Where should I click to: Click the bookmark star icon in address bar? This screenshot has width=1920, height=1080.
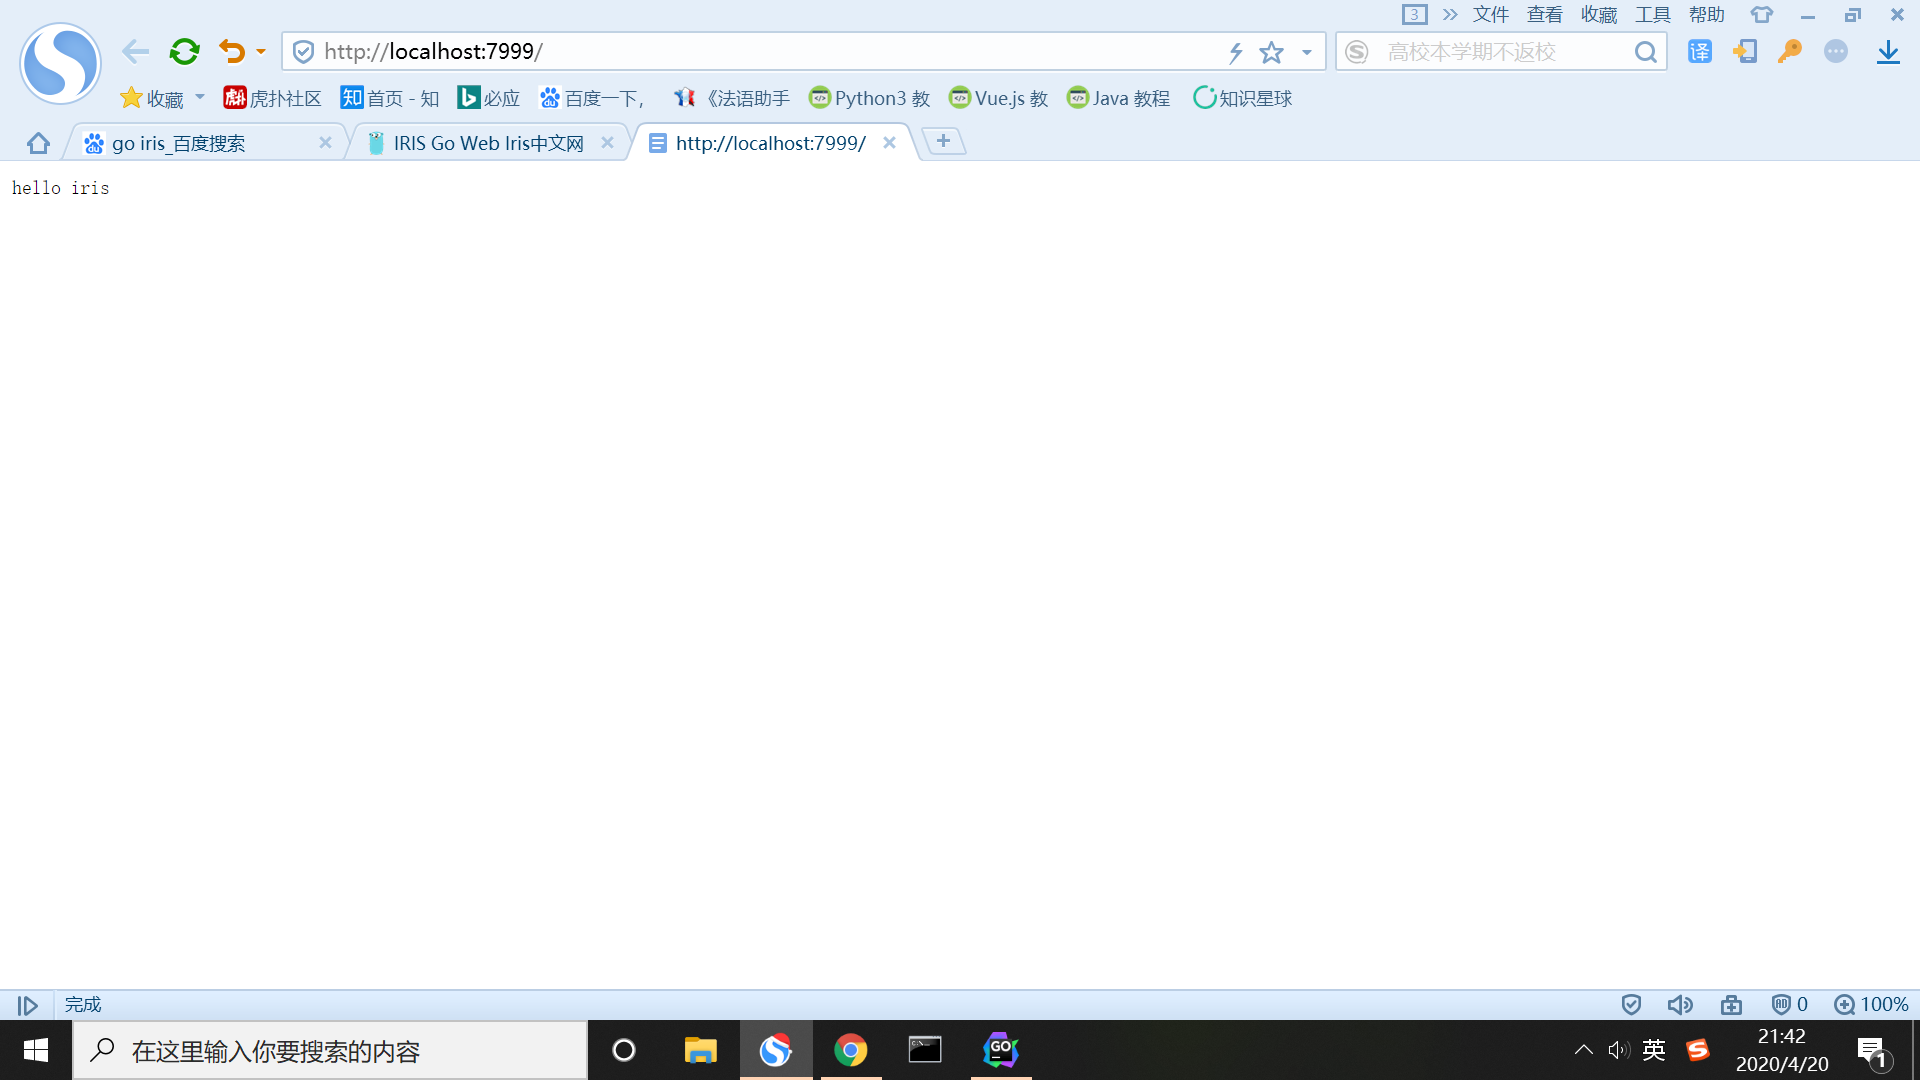1269,51
